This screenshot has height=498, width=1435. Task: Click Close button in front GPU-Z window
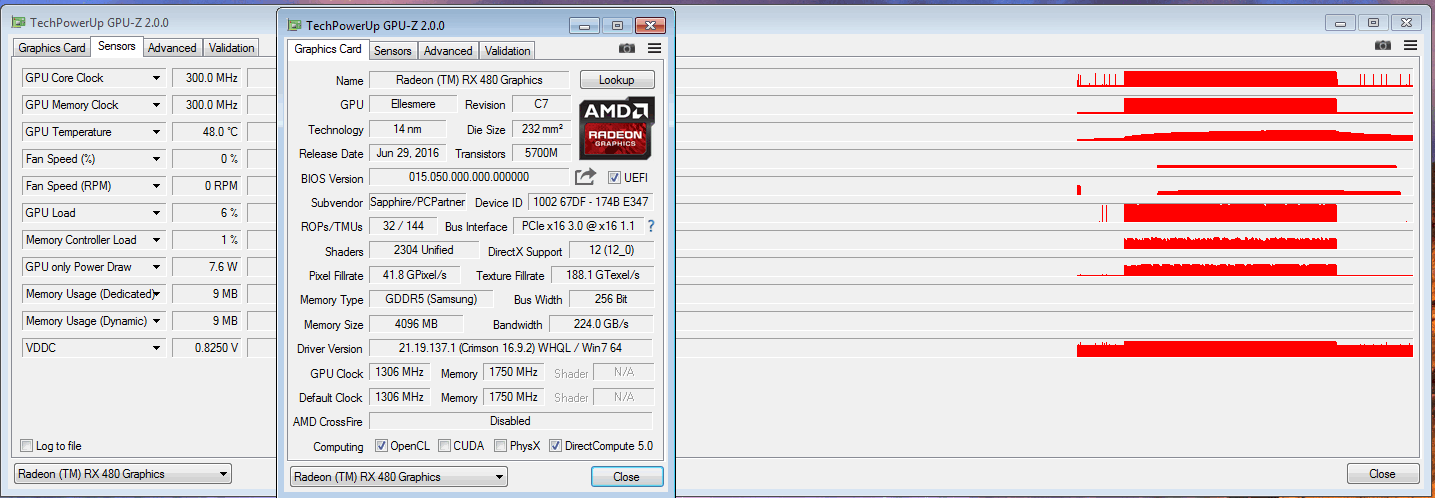(x=627, y=477)
